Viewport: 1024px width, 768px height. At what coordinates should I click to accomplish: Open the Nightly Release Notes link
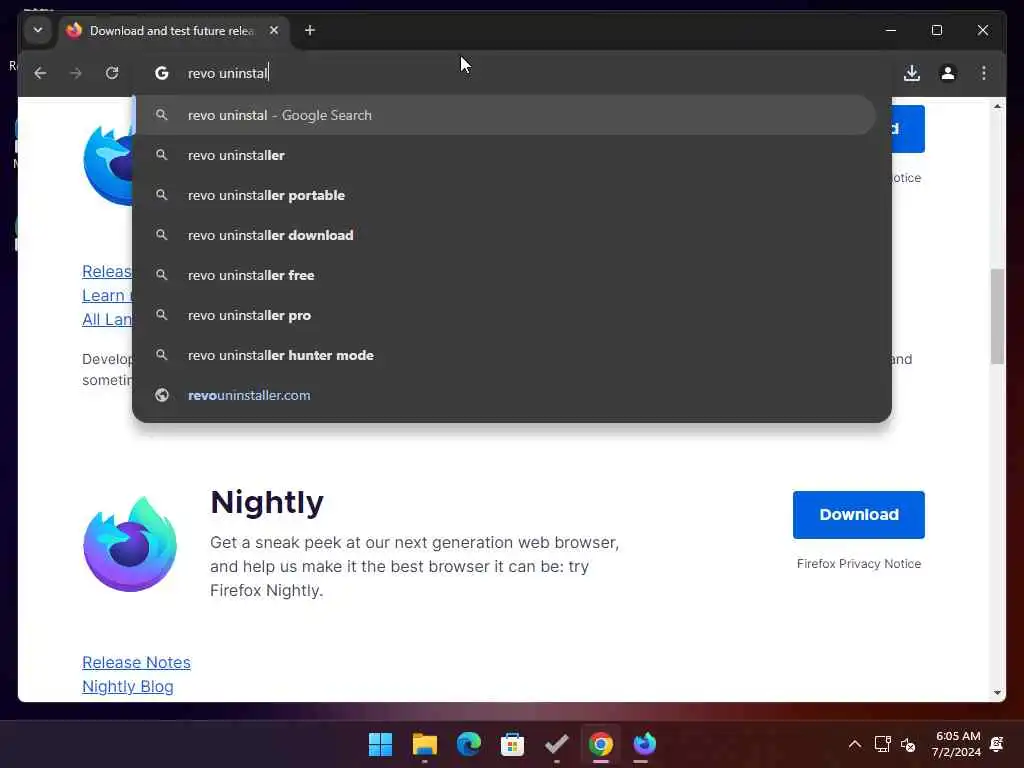point(136,662)
